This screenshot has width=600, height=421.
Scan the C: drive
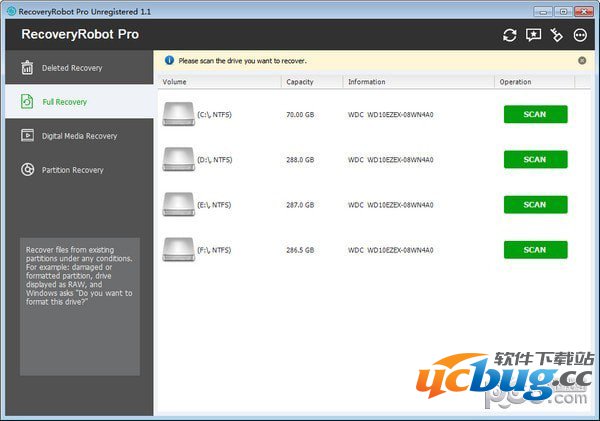[x=535, y=114]
